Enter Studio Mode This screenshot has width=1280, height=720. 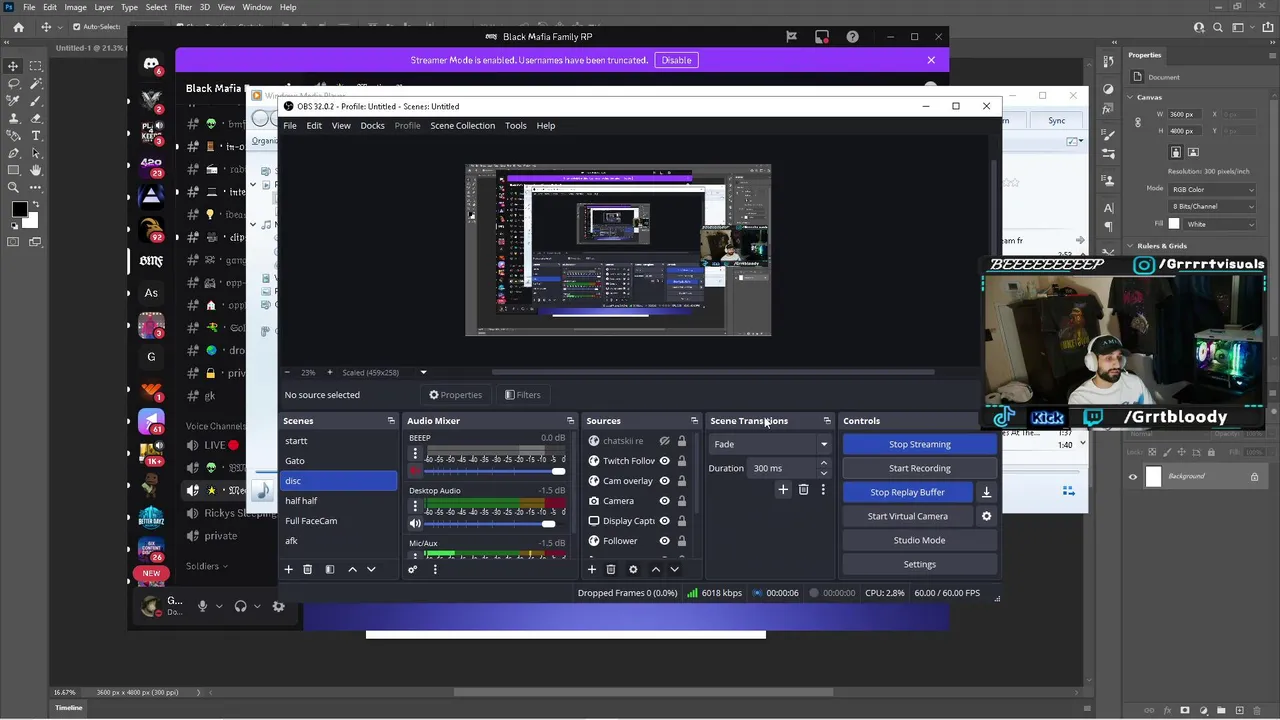(919, 540)
